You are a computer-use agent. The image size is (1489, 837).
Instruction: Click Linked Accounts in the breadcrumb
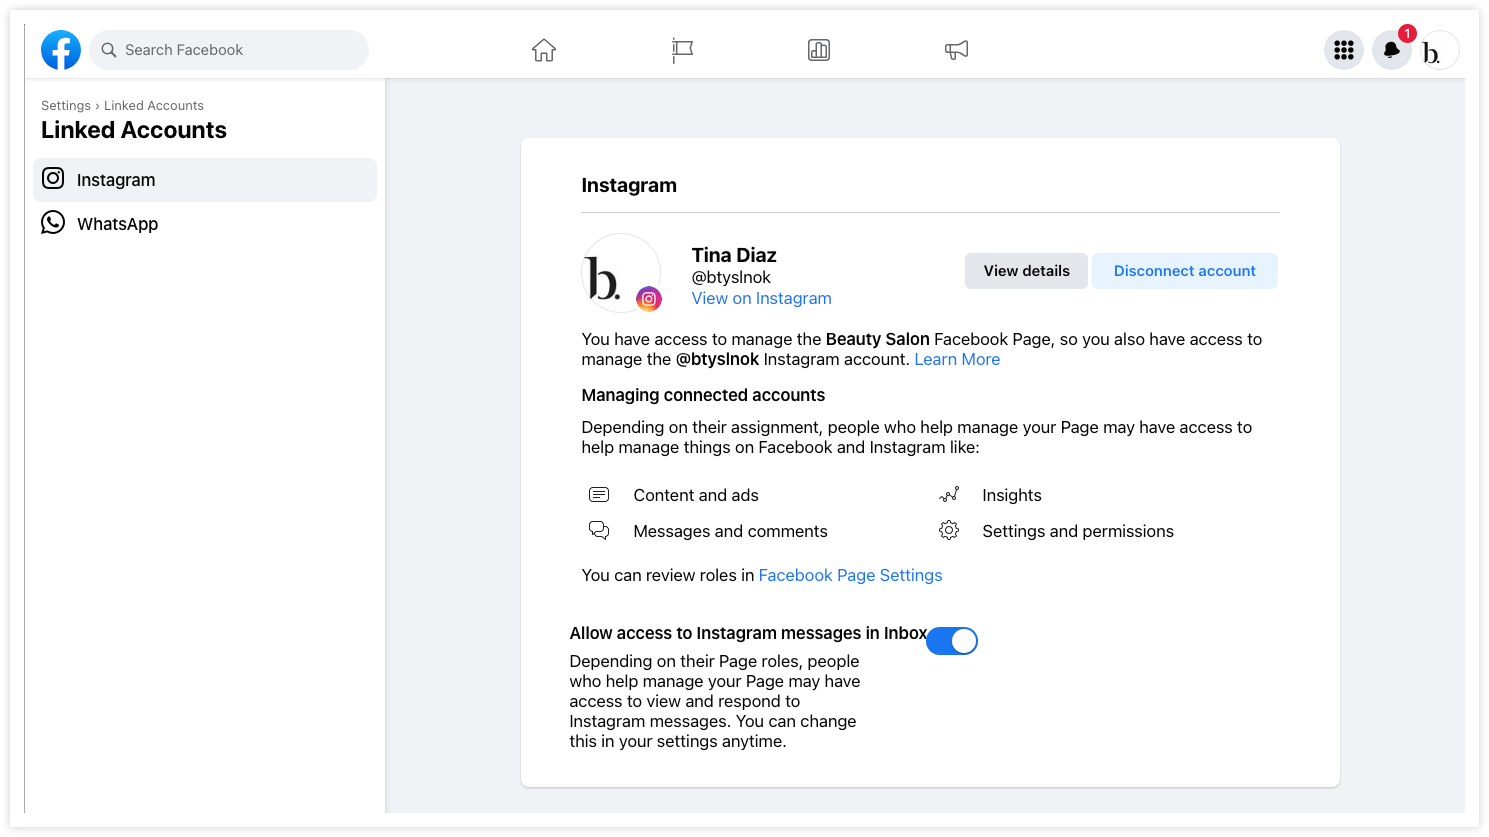tap(154, 105)
